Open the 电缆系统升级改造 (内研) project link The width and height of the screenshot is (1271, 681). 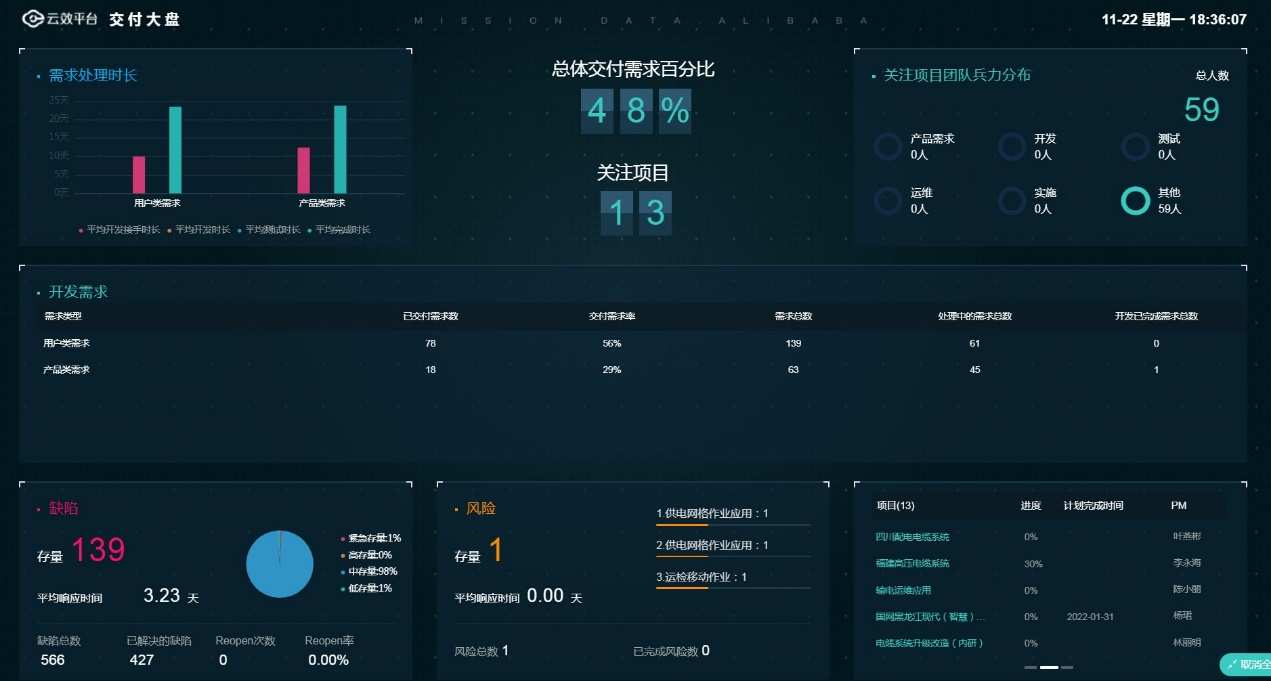[x=928, y=643]
